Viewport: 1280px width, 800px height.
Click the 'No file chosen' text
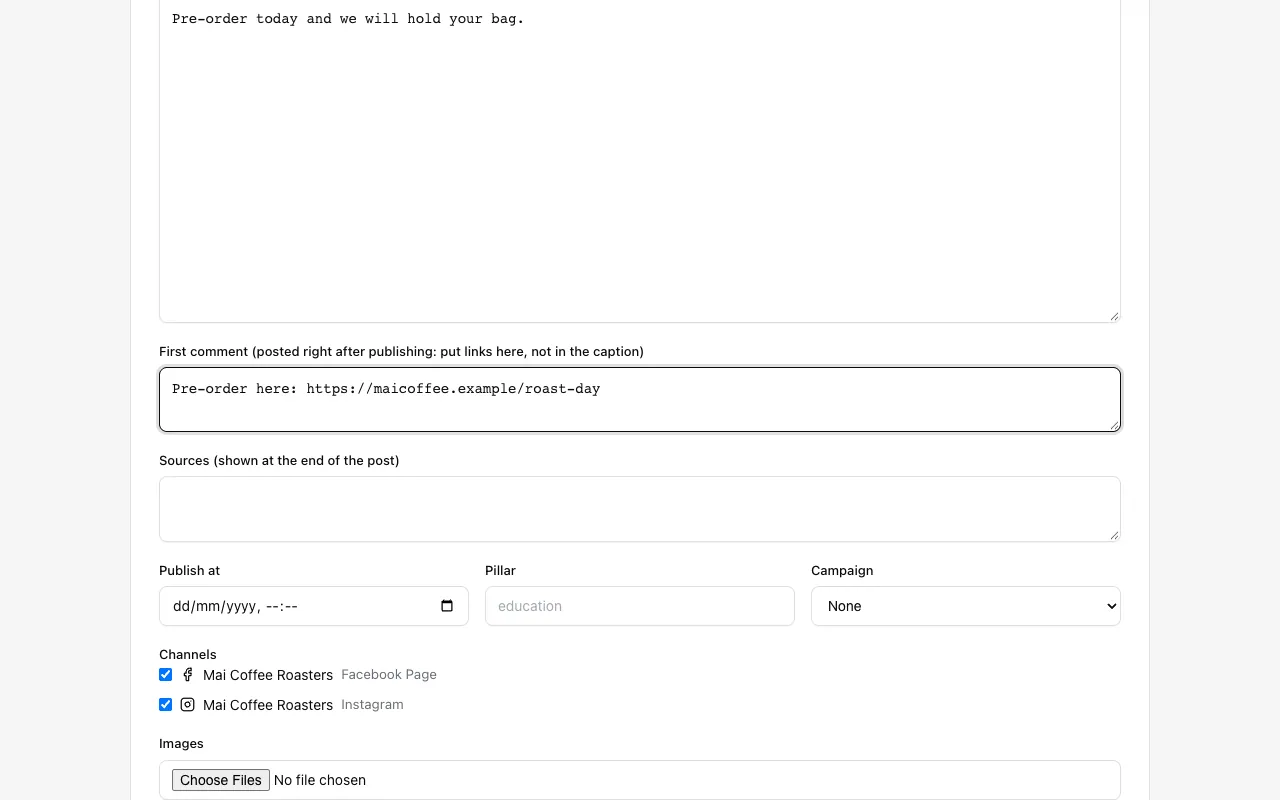click(320, 780)
